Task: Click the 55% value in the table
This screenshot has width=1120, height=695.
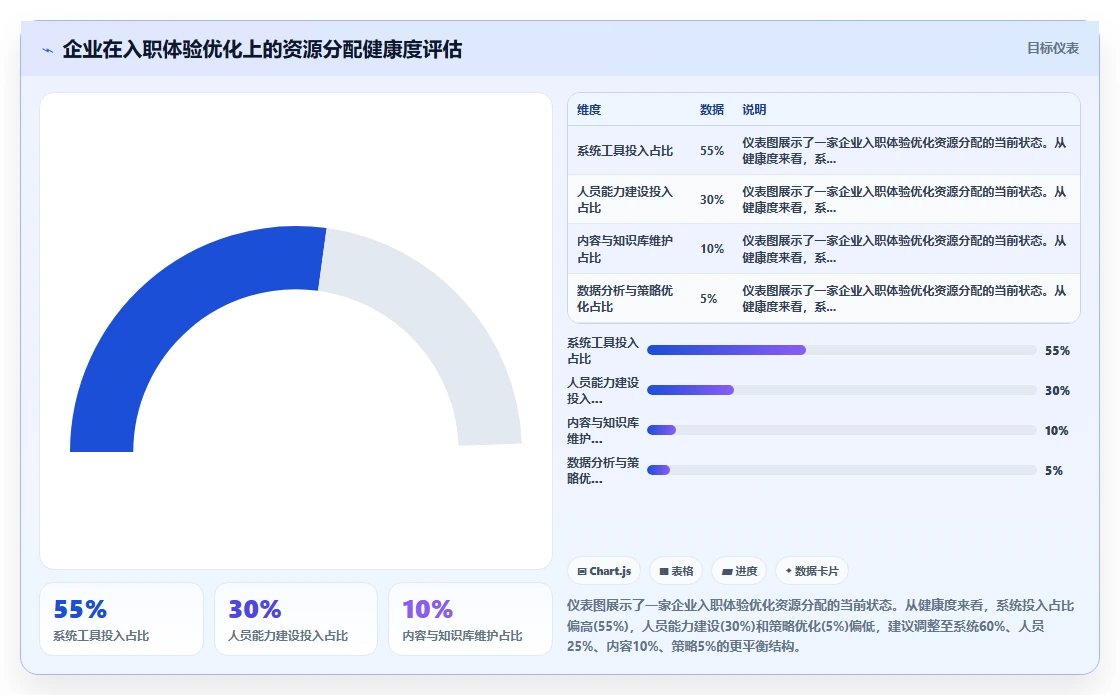Action: click(711, 151)
